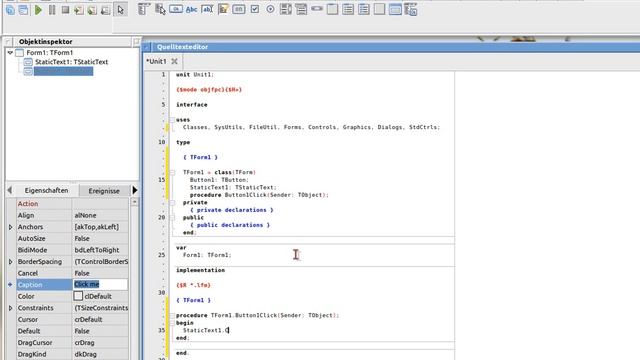Screen dimensions: 640x360
Task: Open the View Forms toolbar icon
Action: [24, 10]
